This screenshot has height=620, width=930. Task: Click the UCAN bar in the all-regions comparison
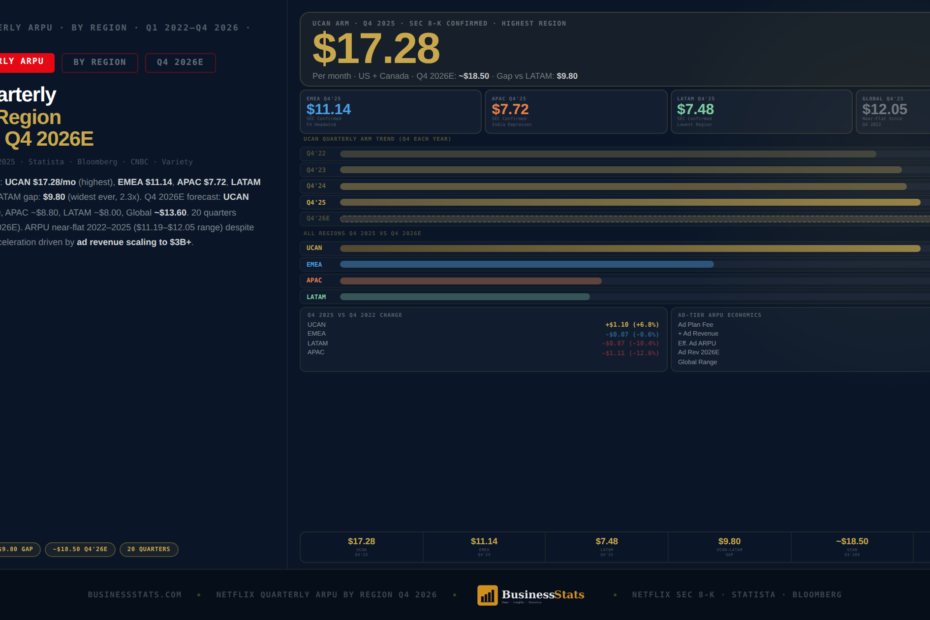pos(630,249)
